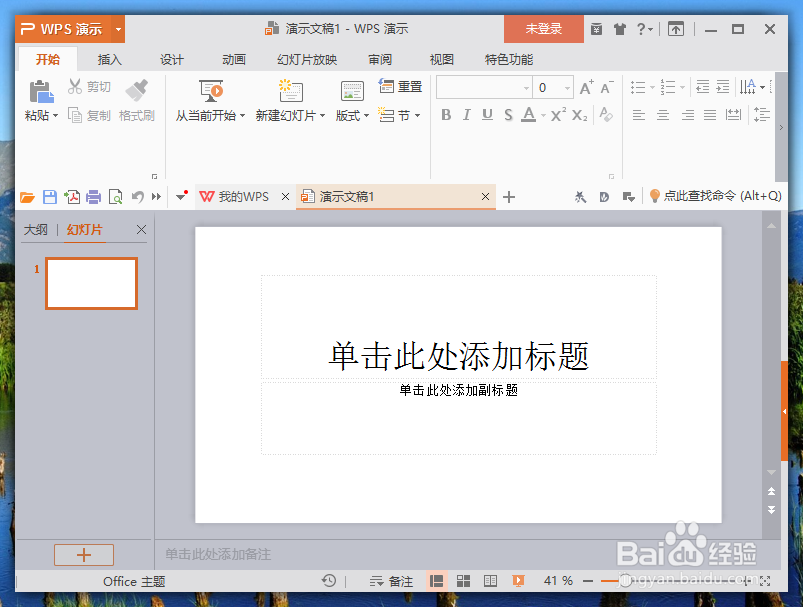
Task: Switch to the 大纲 outline panel tab
Action: pos(35,229)
